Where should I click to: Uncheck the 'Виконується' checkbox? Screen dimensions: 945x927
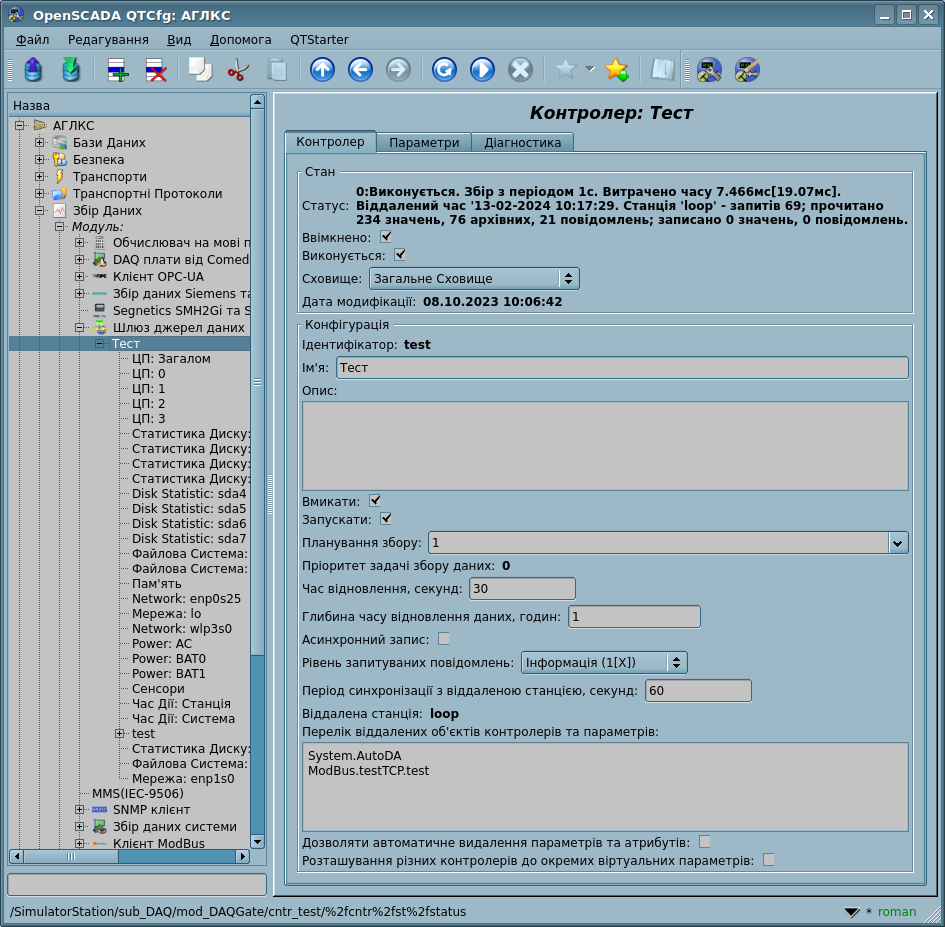(400, 255)
